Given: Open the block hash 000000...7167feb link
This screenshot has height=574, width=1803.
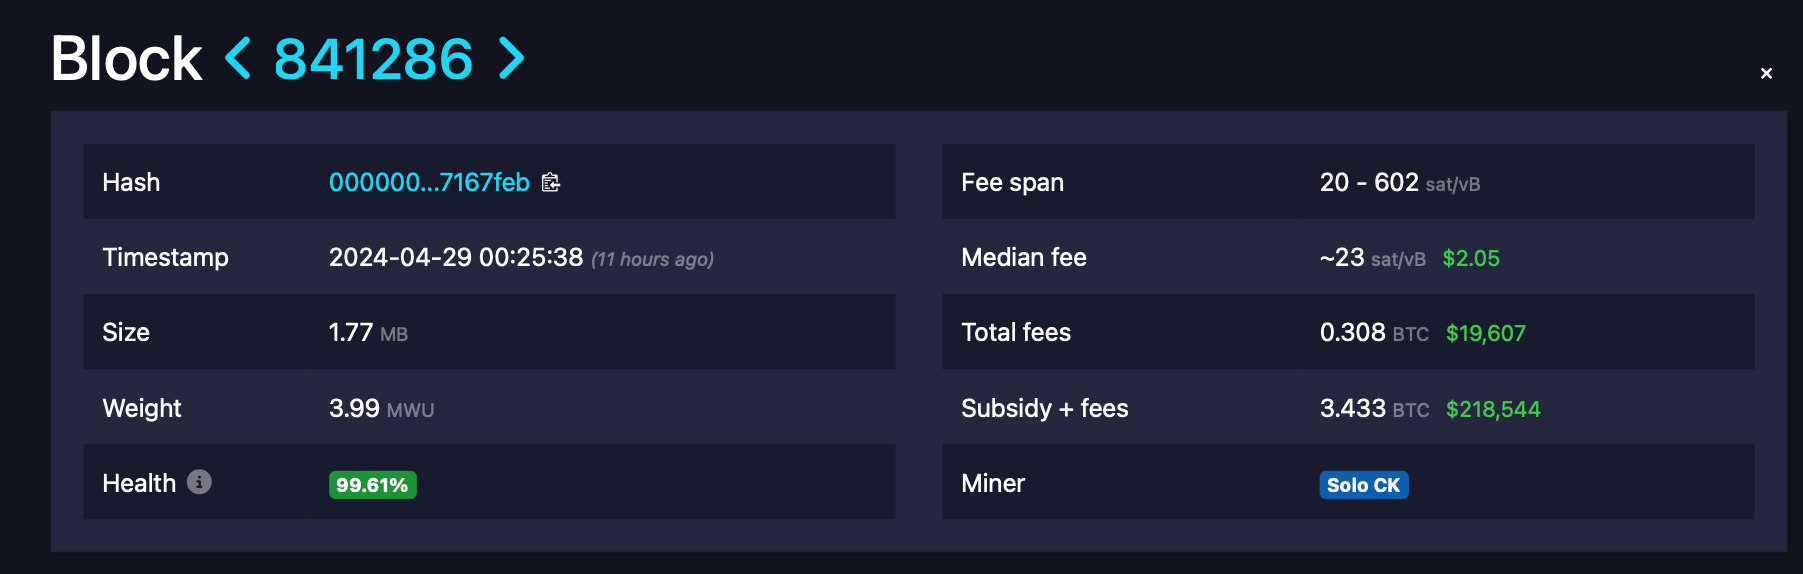Looking at the screenshot, I should [429, 182].
